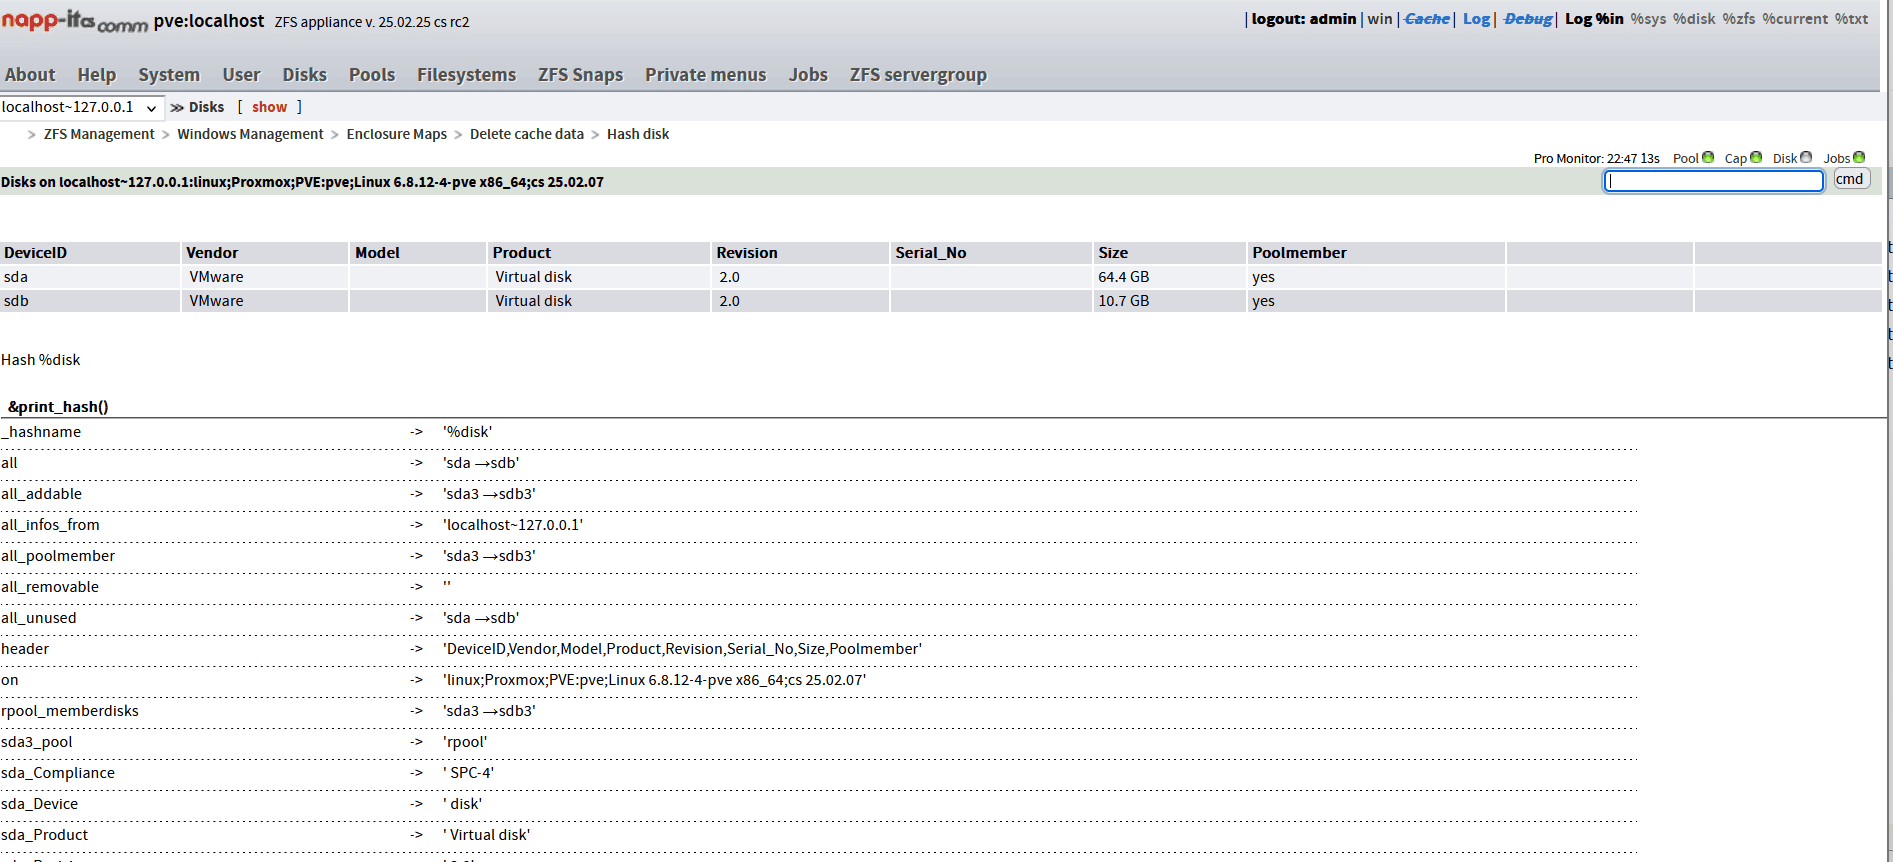Select the %disk log option
The height and width of the screenshot is (862, 1893).
pos(1694,19)
